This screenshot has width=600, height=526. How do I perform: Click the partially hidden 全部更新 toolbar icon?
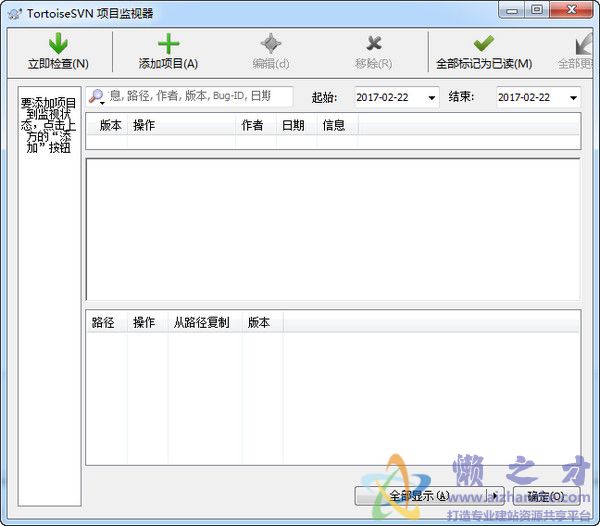[x=584, y=44]
